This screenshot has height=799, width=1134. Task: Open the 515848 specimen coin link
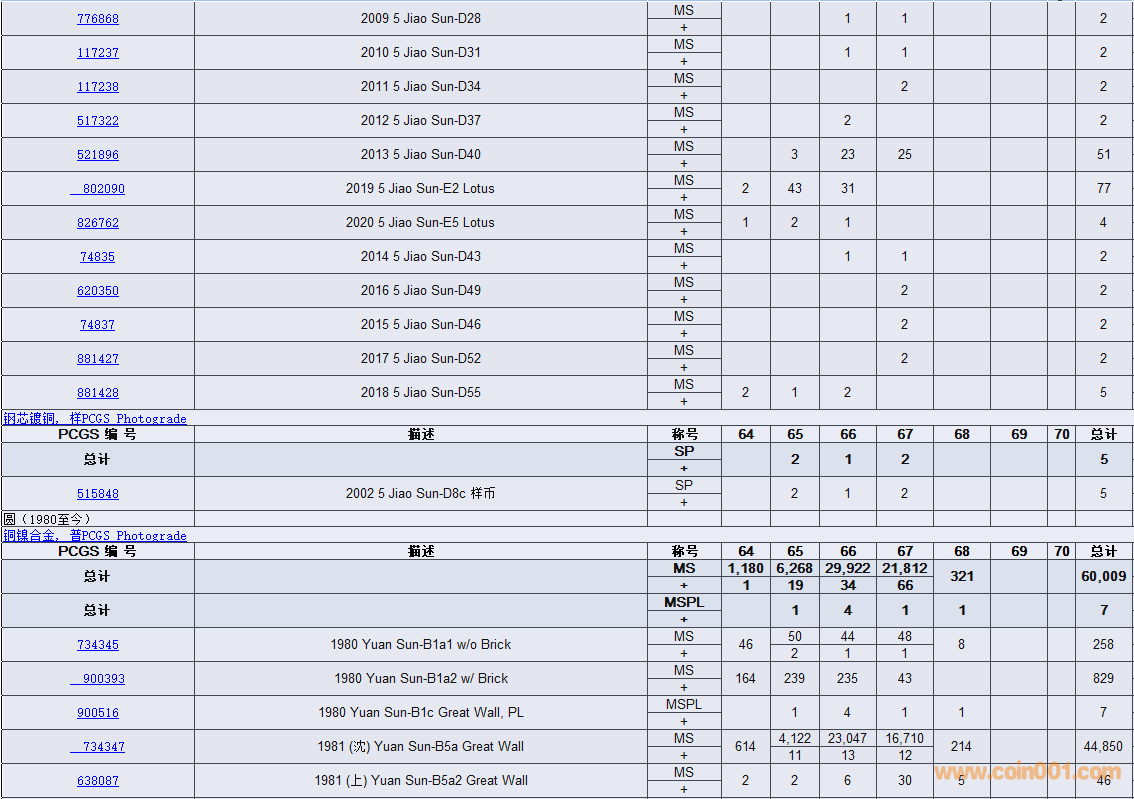[x=97, y=494]
